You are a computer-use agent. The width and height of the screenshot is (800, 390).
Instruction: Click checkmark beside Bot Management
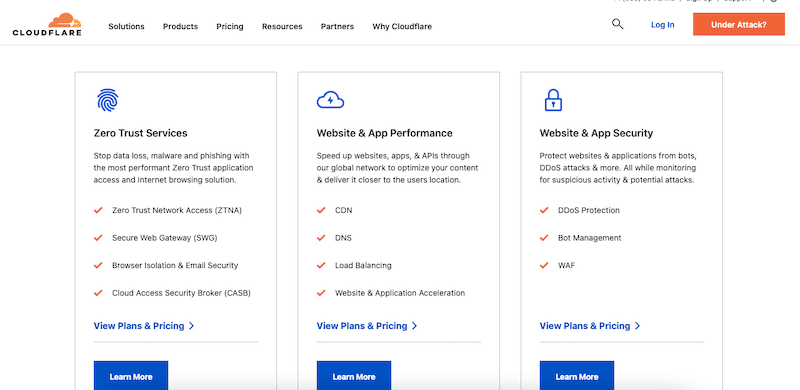point(544,237)
